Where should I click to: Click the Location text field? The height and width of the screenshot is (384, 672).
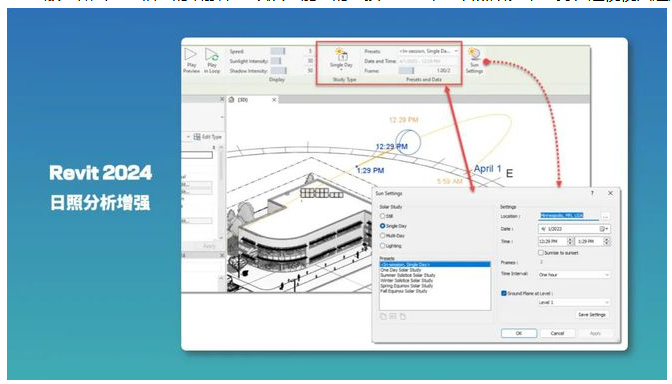pyautogui.click(x=569, y=216)
